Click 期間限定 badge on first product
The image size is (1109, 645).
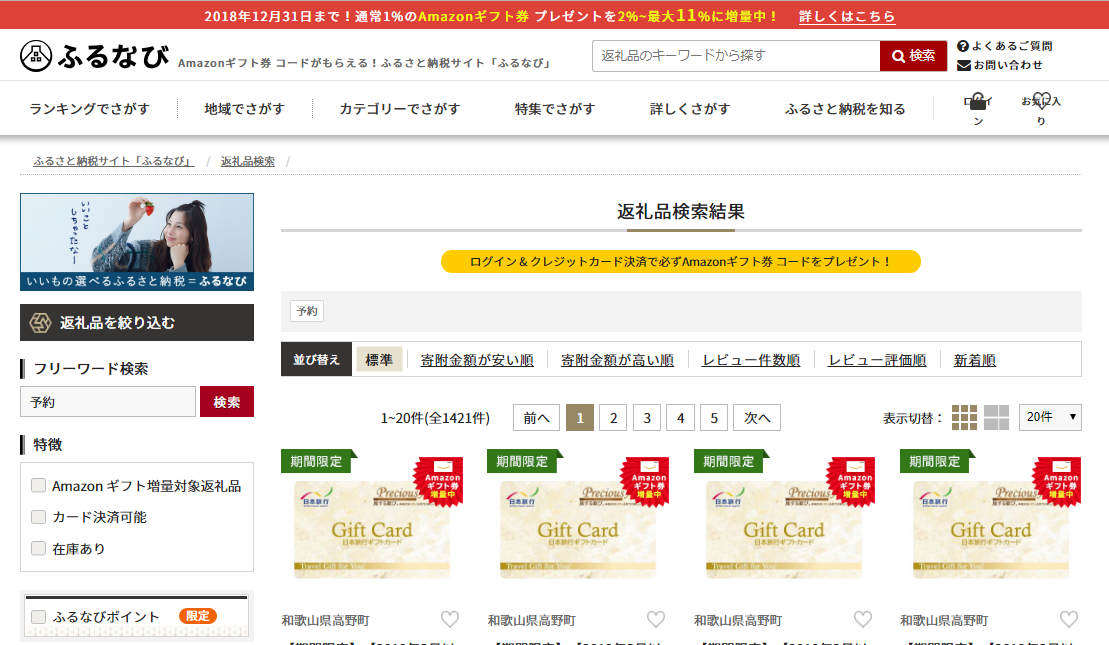pos(317,461)
